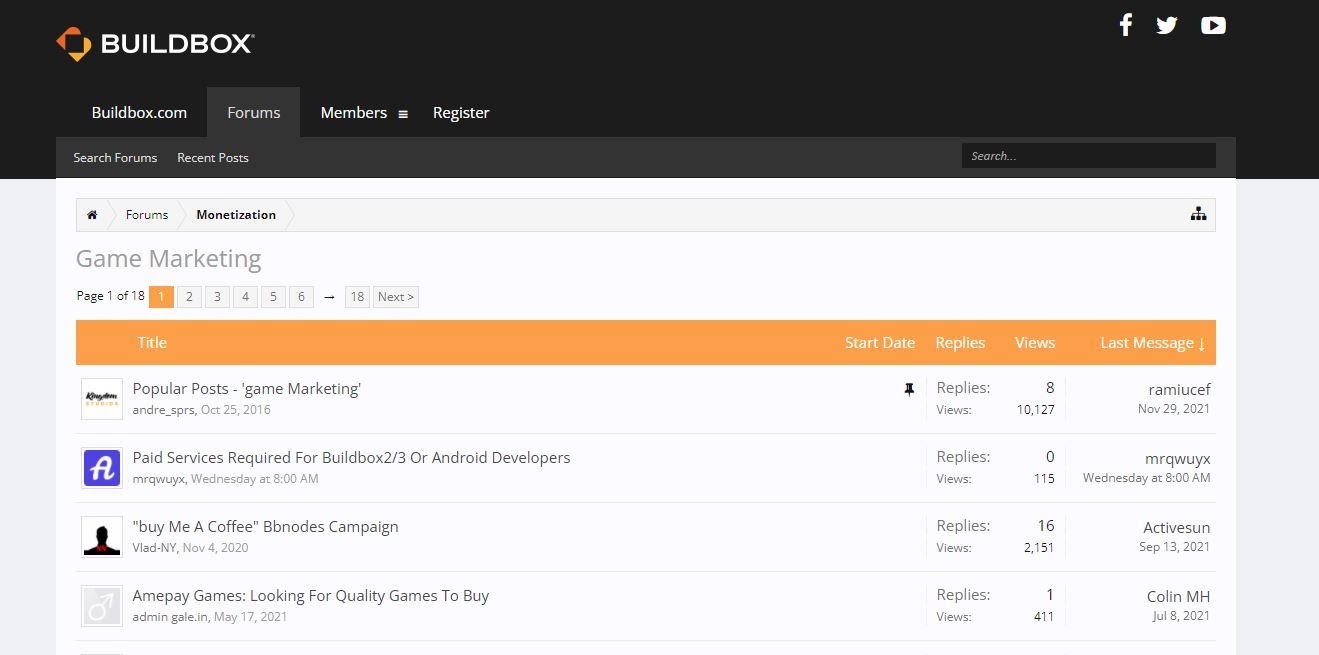Go to page 5

[273, 296]
